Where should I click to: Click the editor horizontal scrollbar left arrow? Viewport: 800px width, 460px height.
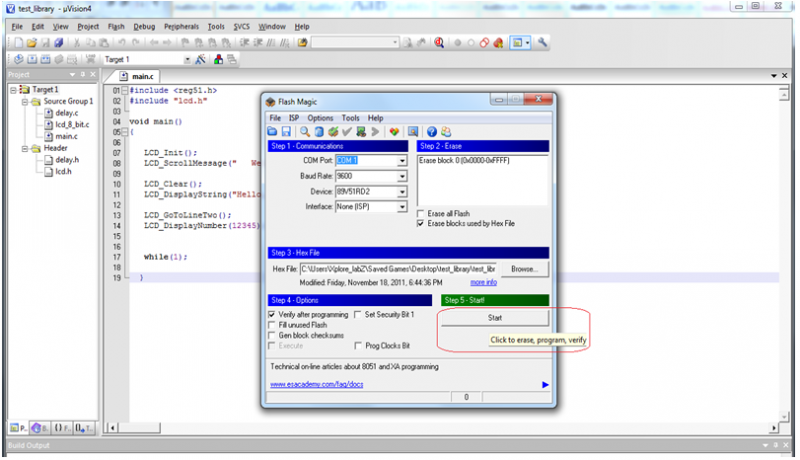point(112,428)
